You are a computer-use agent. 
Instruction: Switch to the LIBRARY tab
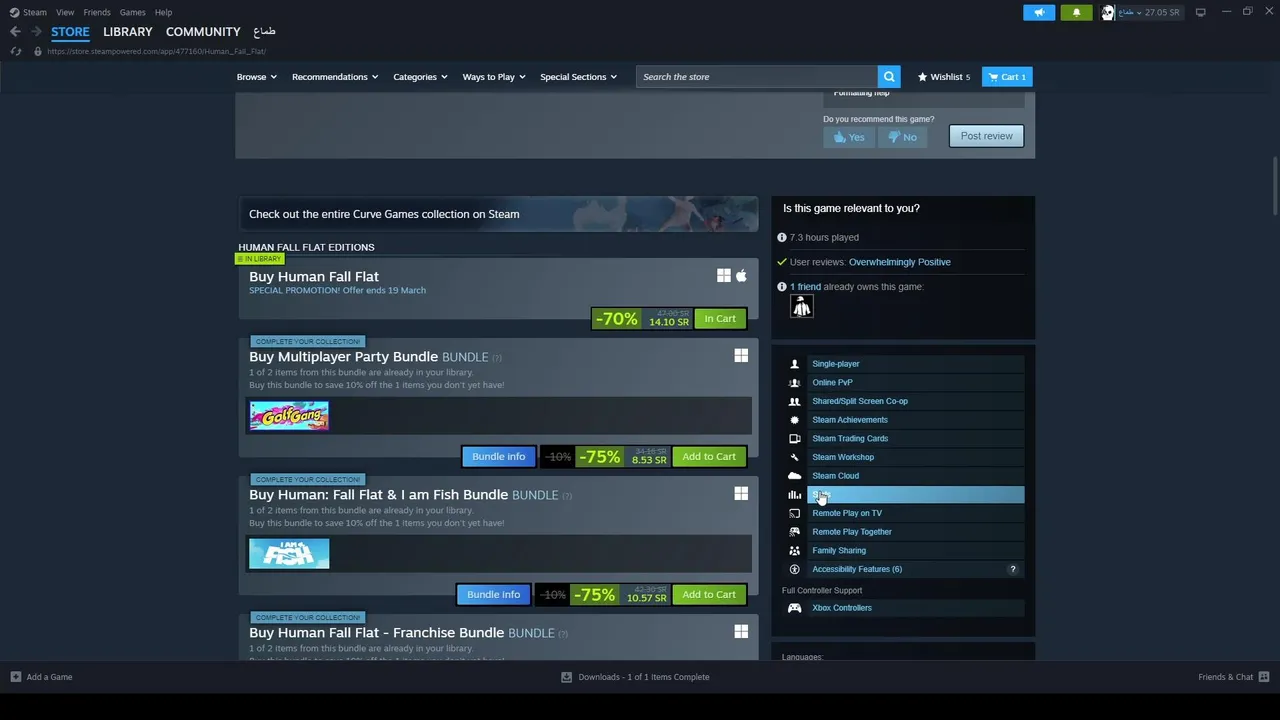tap(128, 32)
